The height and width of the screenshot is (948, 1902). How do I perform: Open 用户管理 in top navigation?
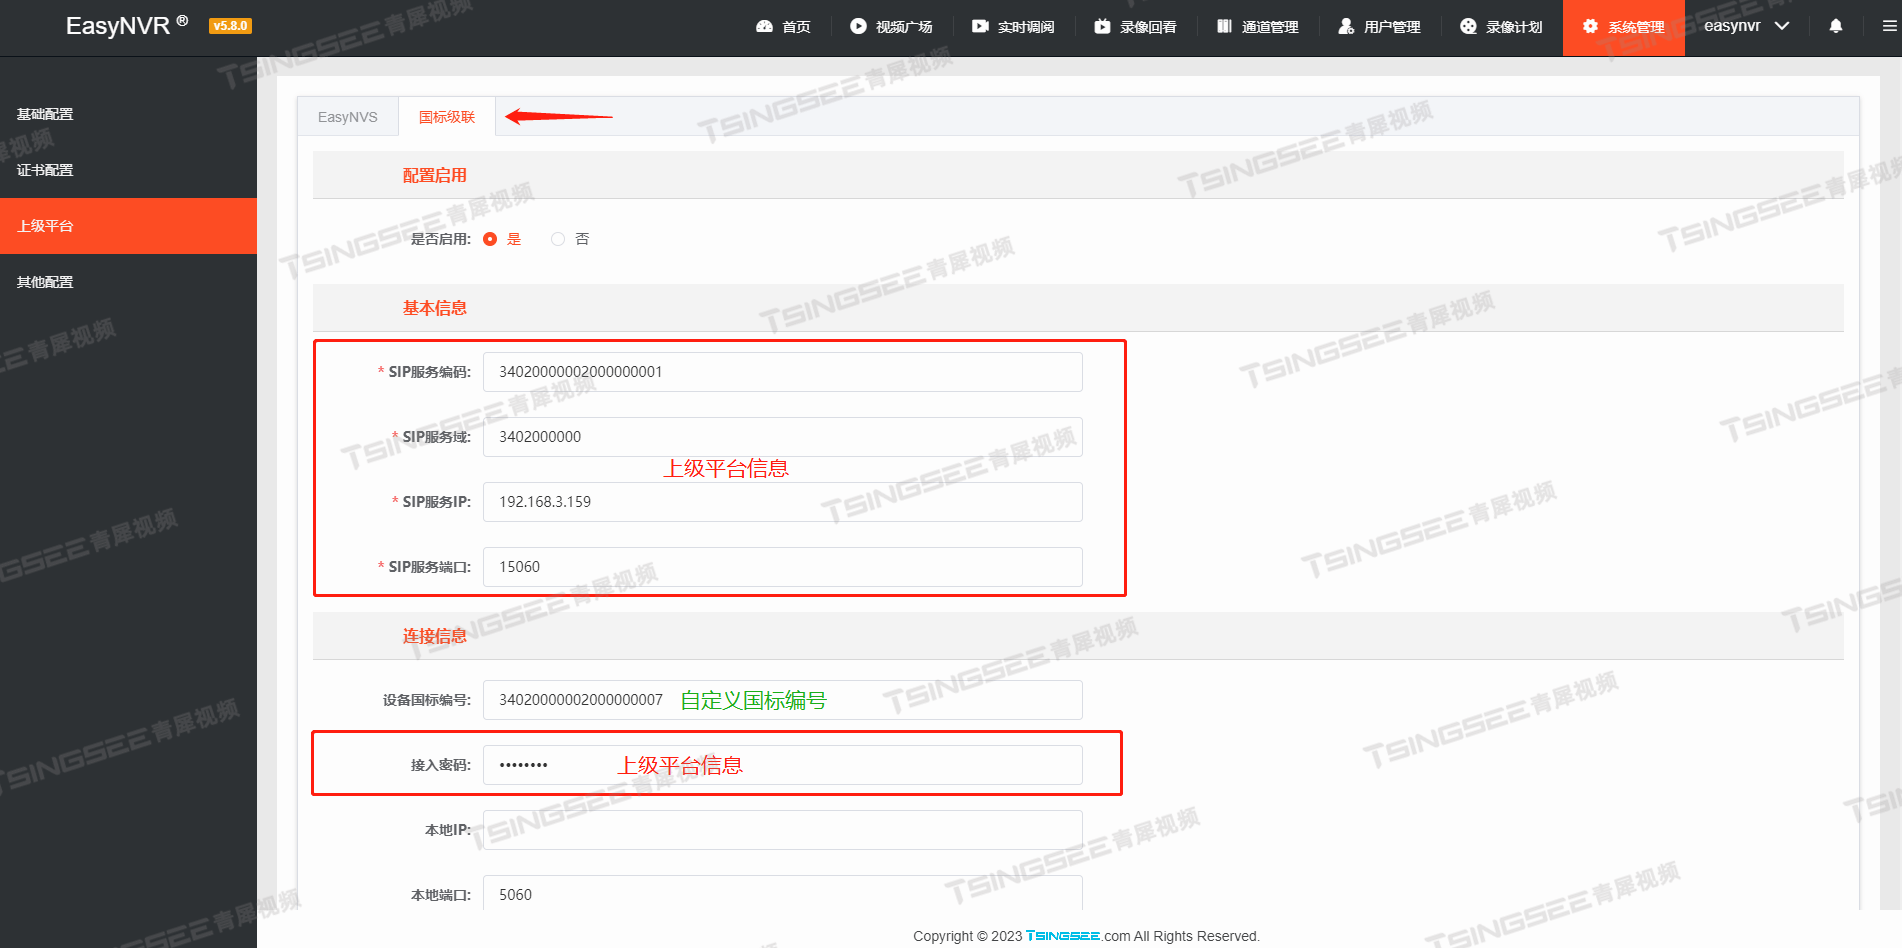1379,27
